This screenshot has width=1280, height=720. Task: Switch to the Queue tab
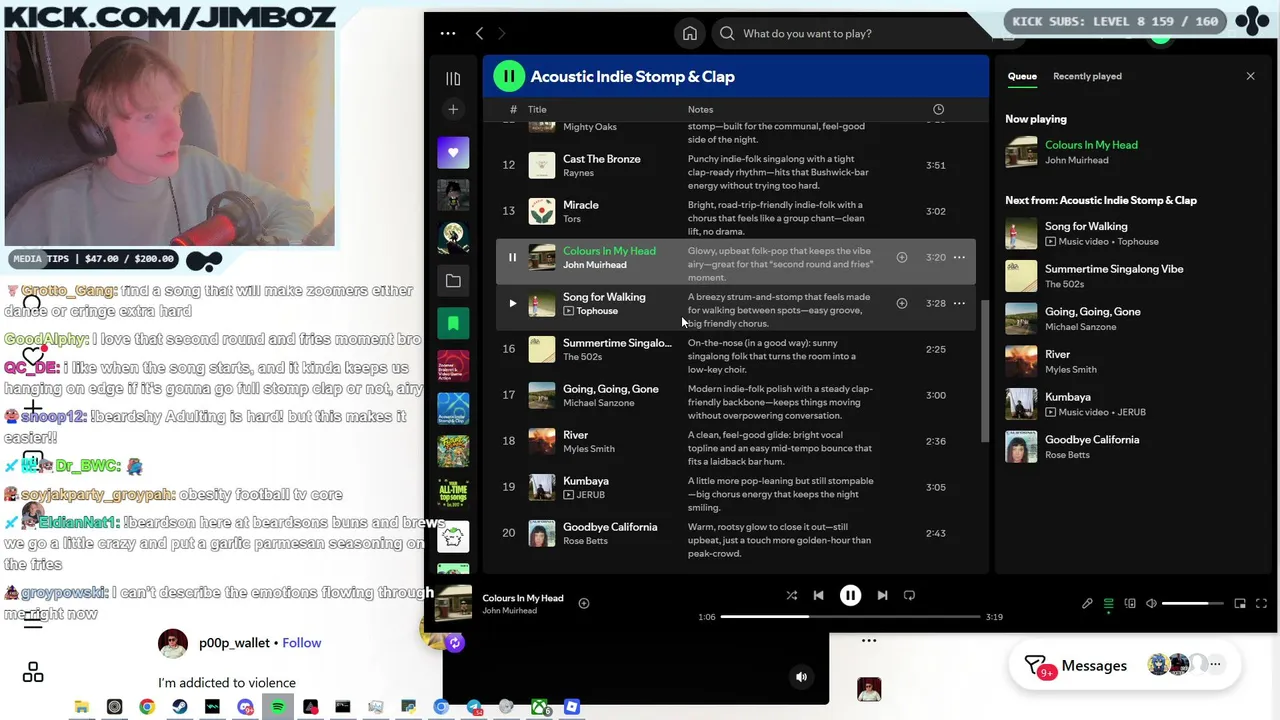coord(1022,76)
